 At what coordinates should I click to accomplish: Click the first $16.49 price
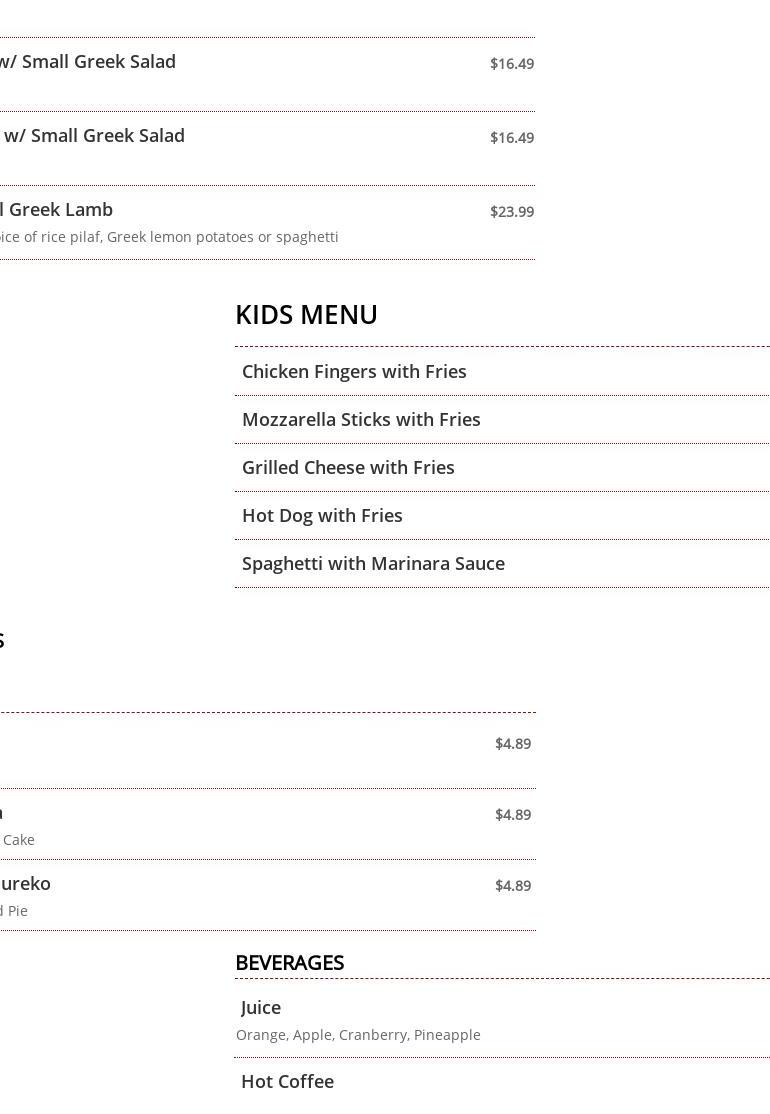(x=511, y=63)
